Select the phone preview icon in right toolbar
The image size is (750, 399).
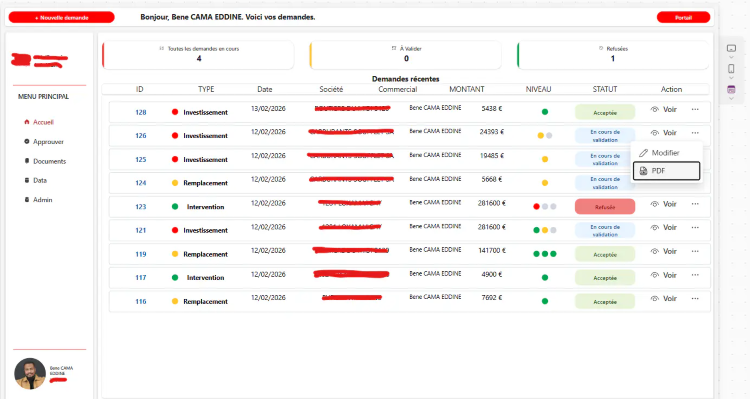[x=731, y=69]
